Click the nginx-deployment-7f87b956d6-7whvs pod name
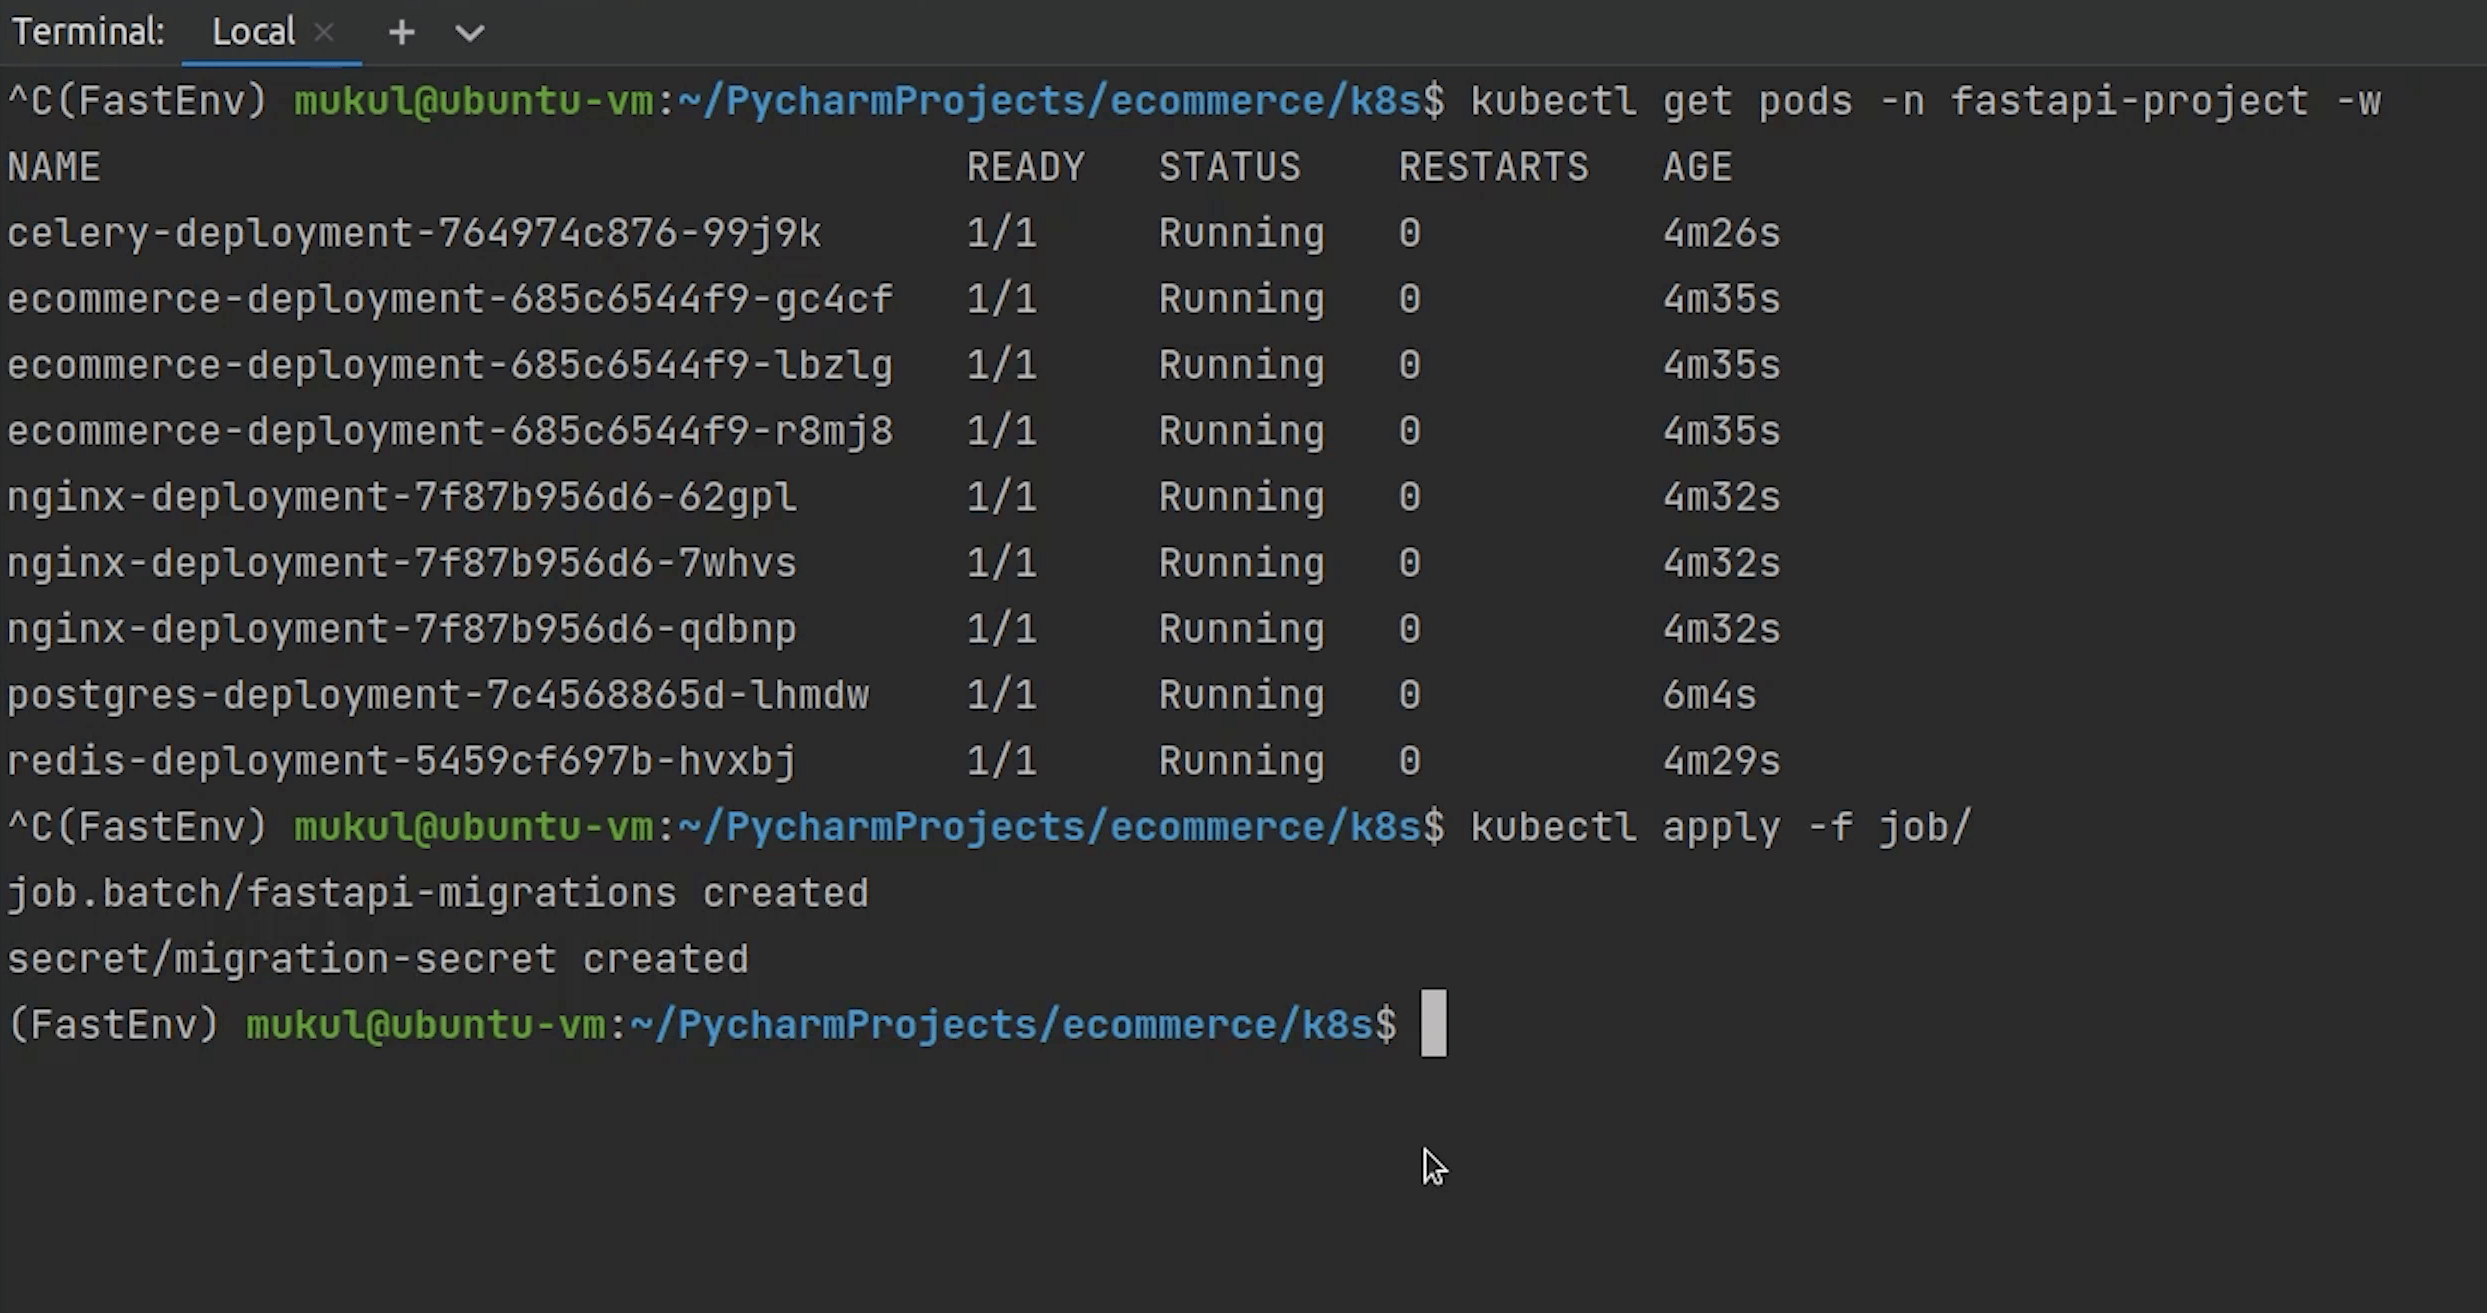 (x=402, y=563)
